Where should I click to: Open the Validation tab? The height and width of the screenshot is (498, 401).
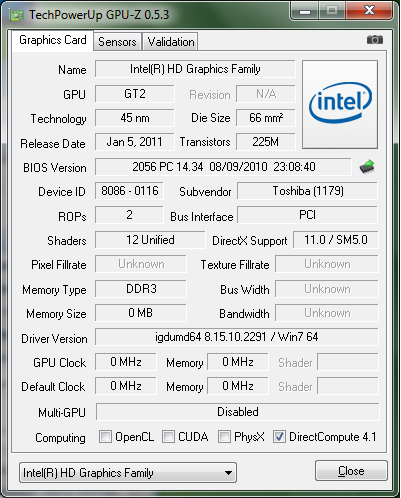(171, 42)
